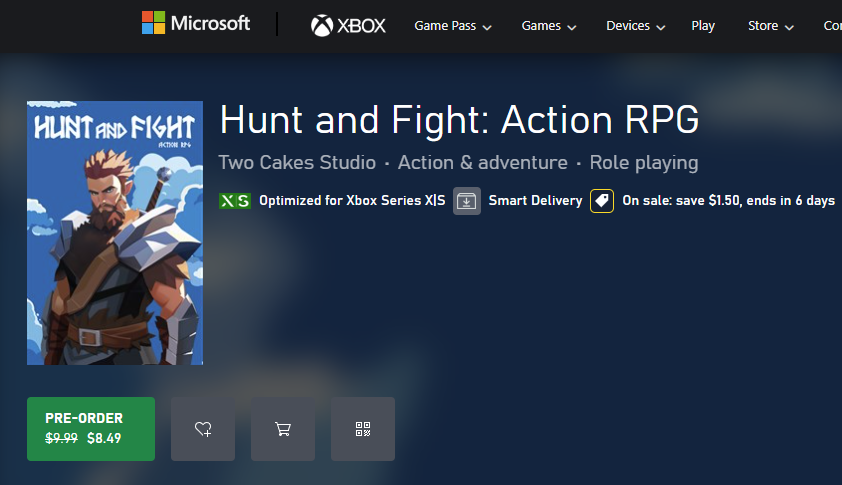Click the Xbox Series X|S badge icon
This screenshot has height=485, width=842.
click(x=235, y=201)
